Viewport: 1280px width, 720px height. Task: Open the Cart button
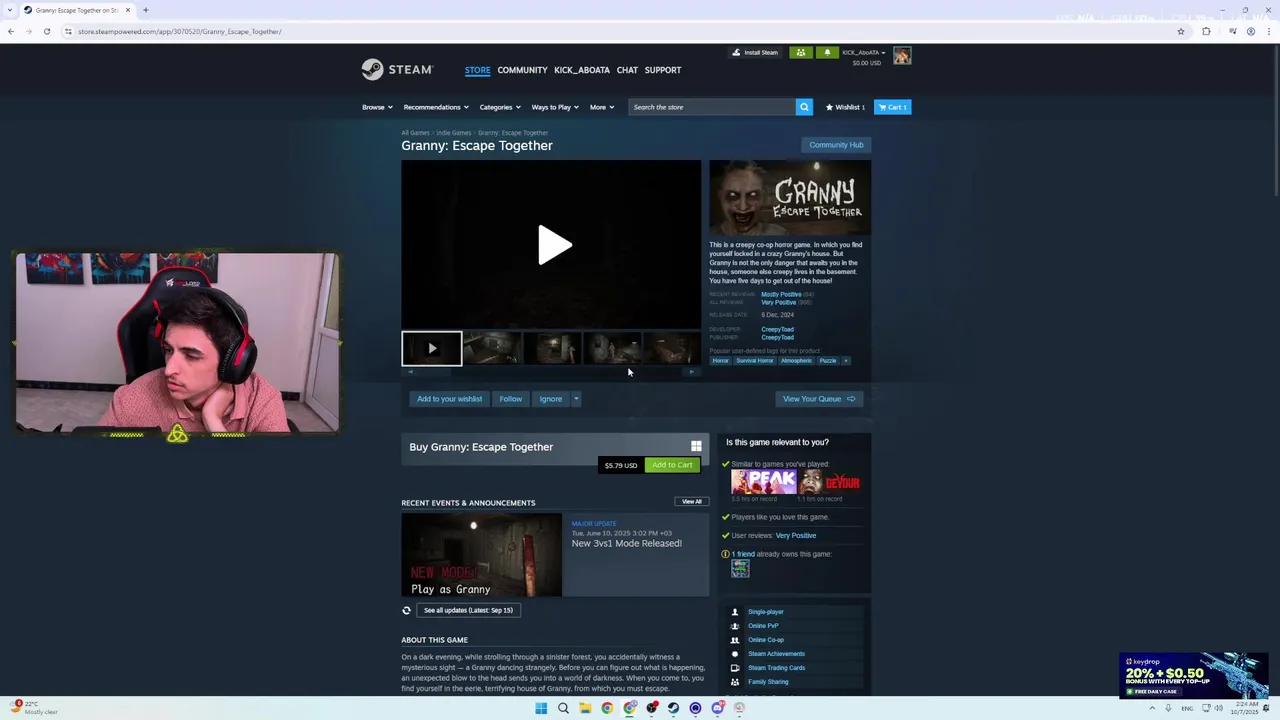(x=892, y=107)
